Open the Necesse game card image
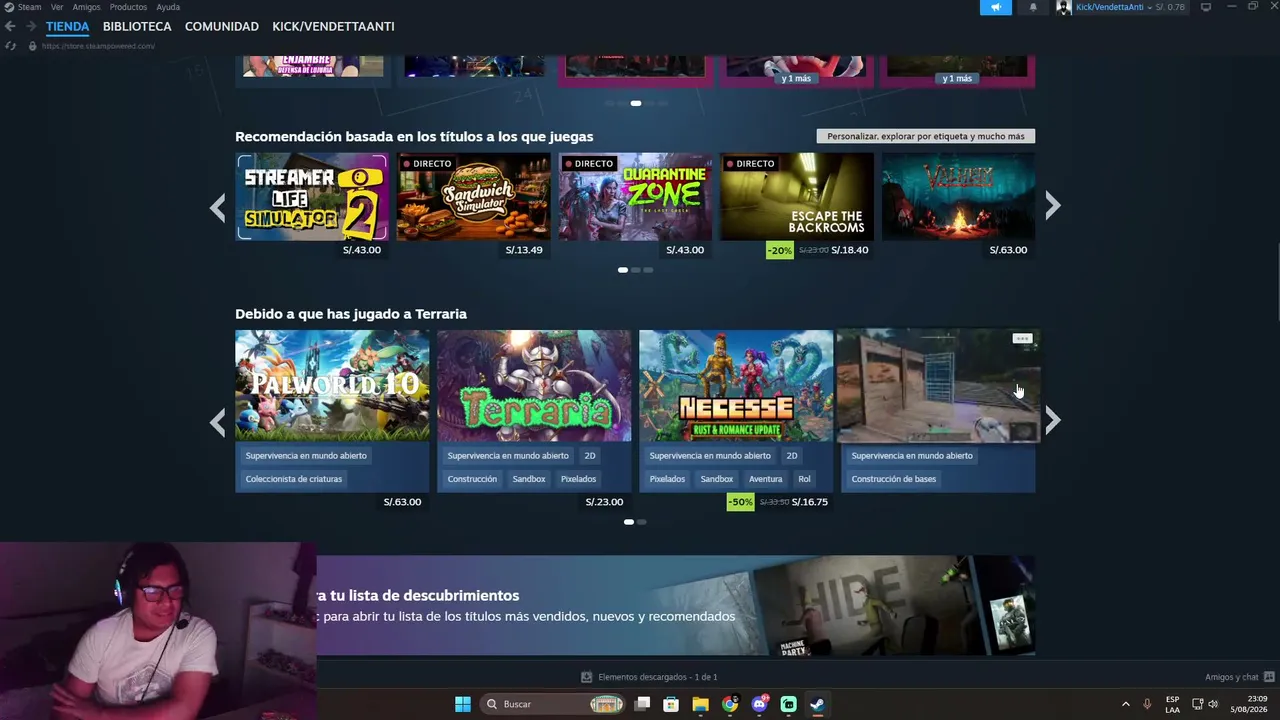 [736, 386]
